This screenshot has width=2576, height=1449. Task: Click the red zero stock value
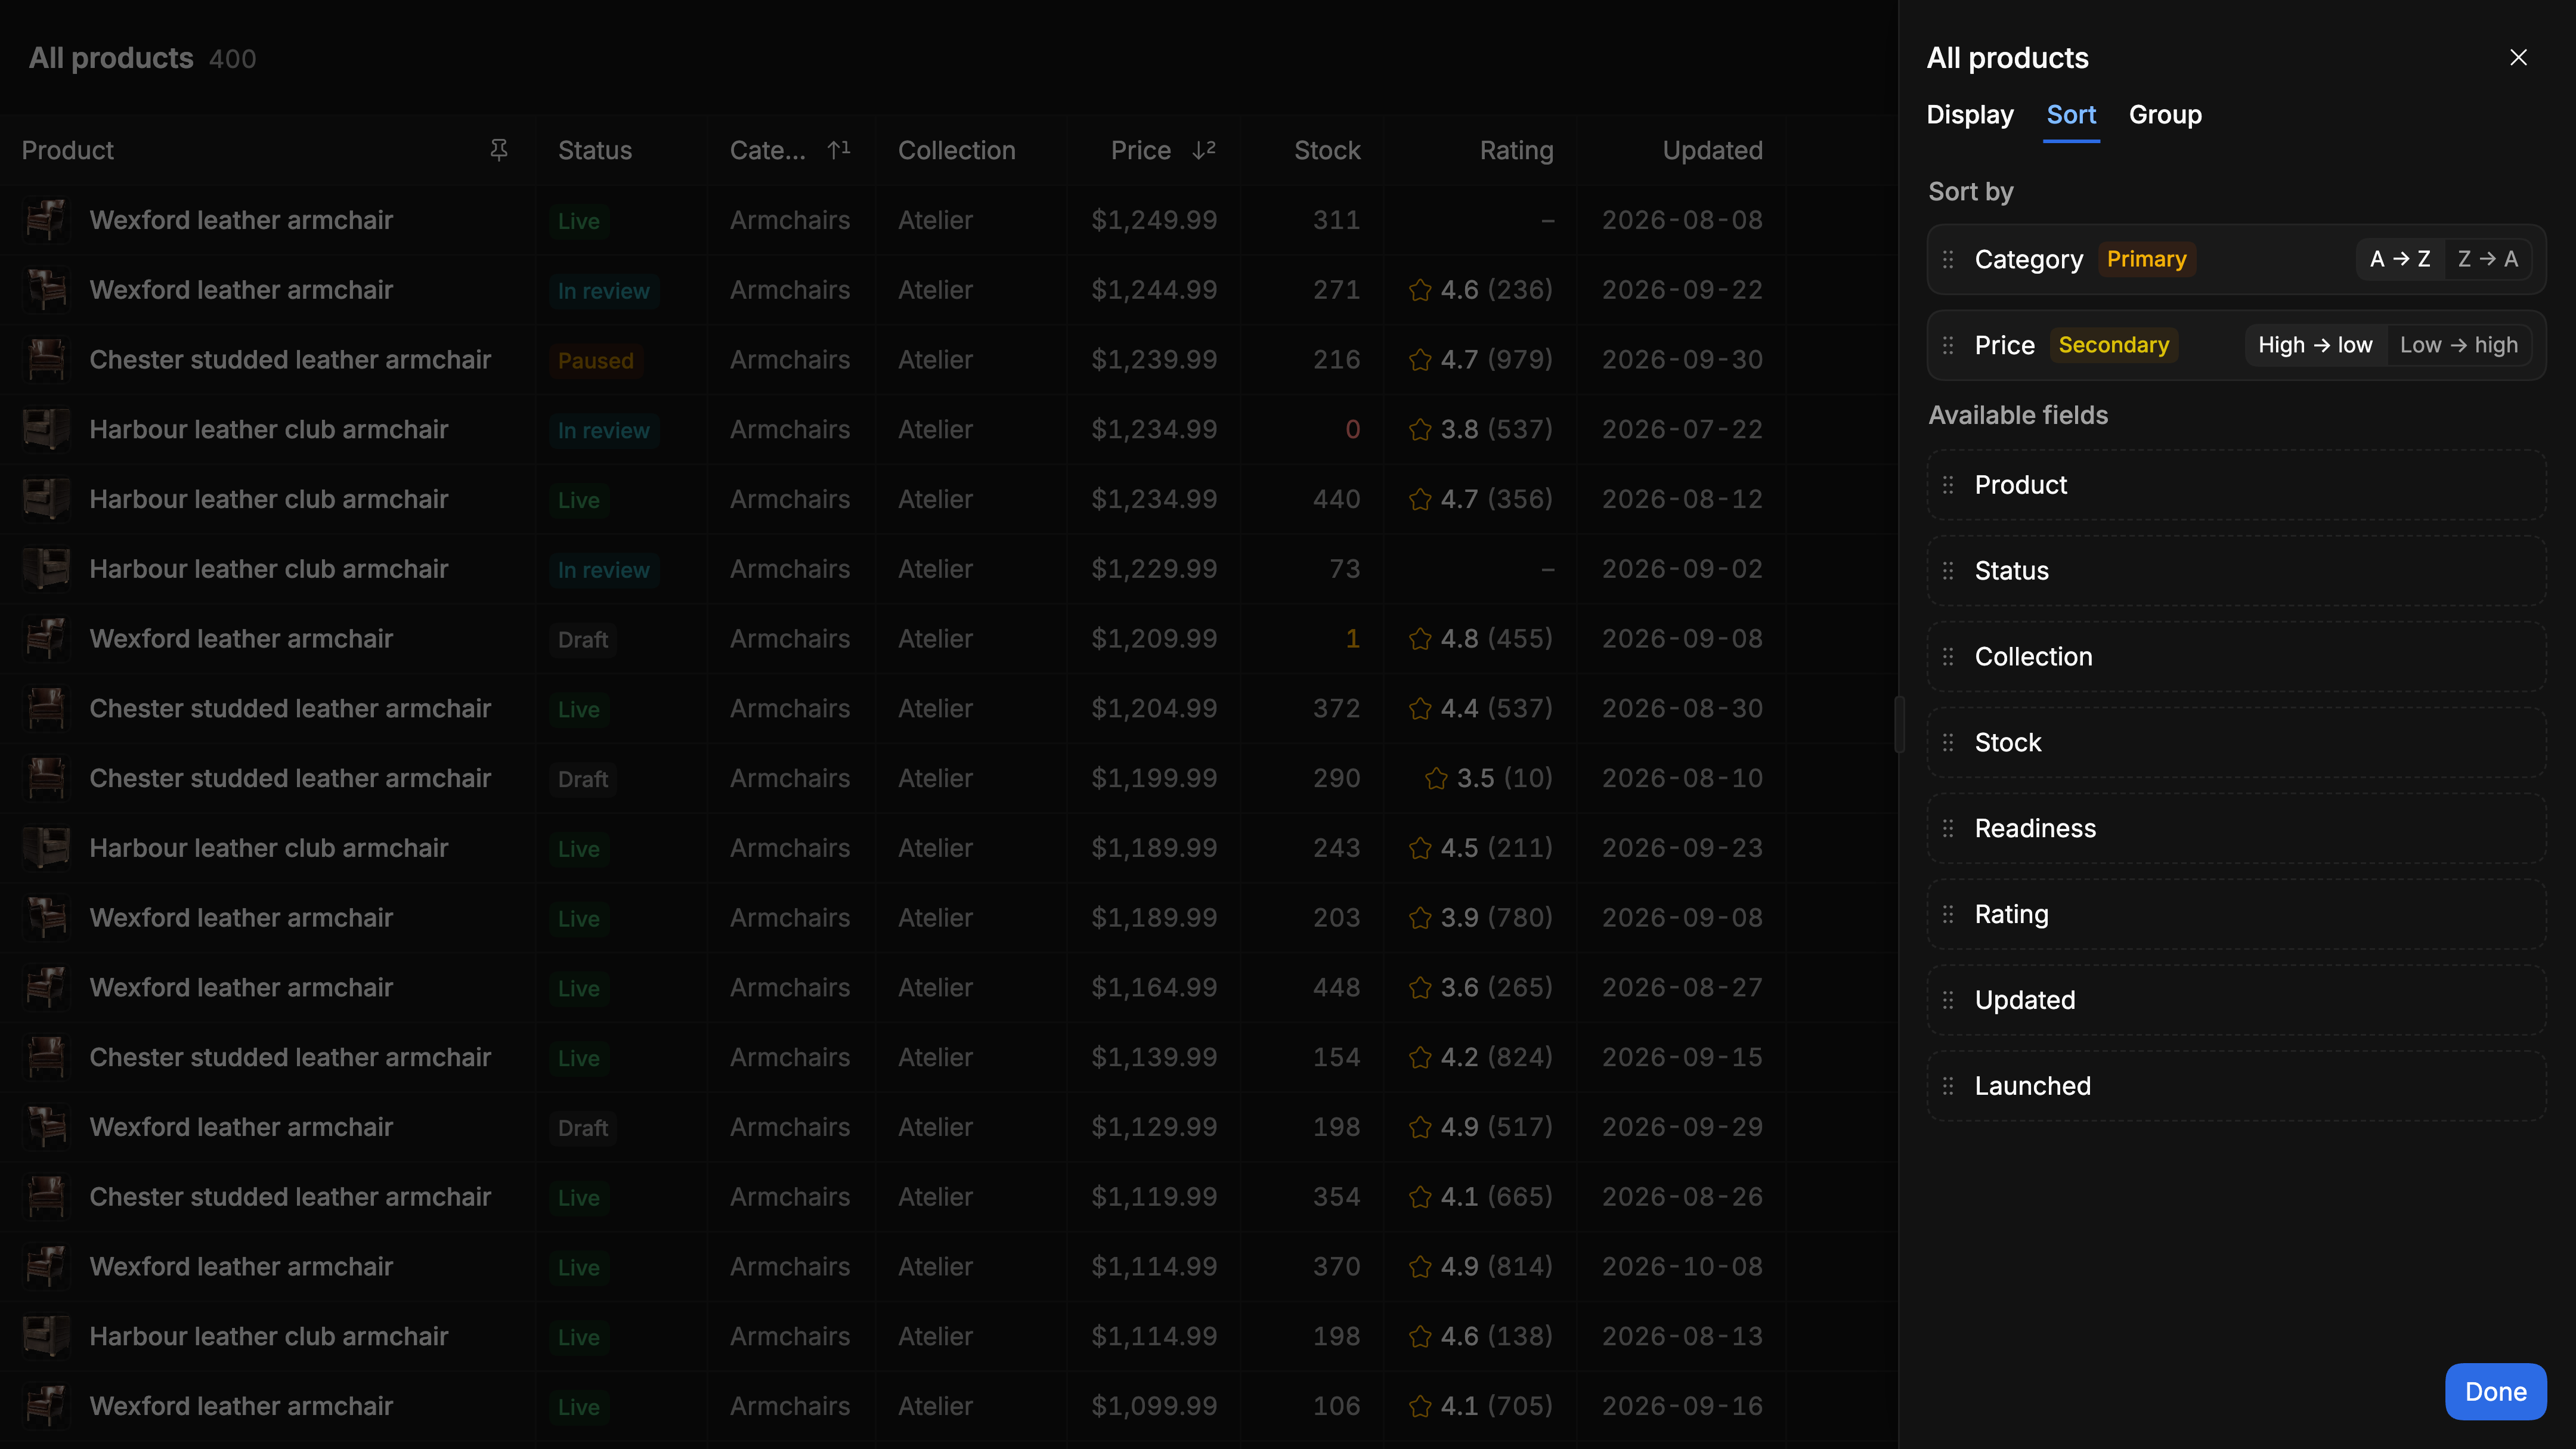pyautogui.click(x=1352, y=430)
